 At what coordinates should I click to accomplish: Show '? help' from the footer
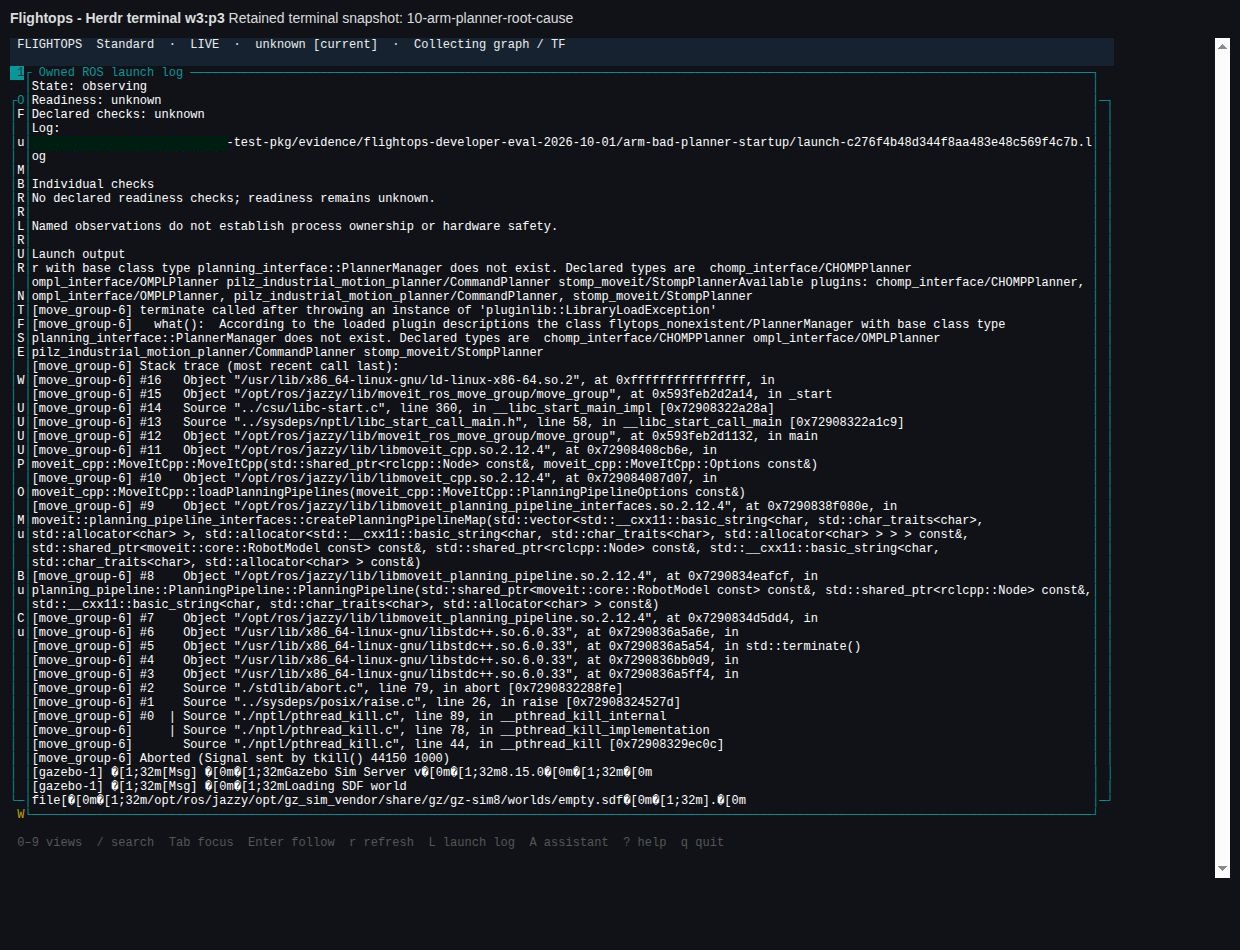click(x=645, y=842)
